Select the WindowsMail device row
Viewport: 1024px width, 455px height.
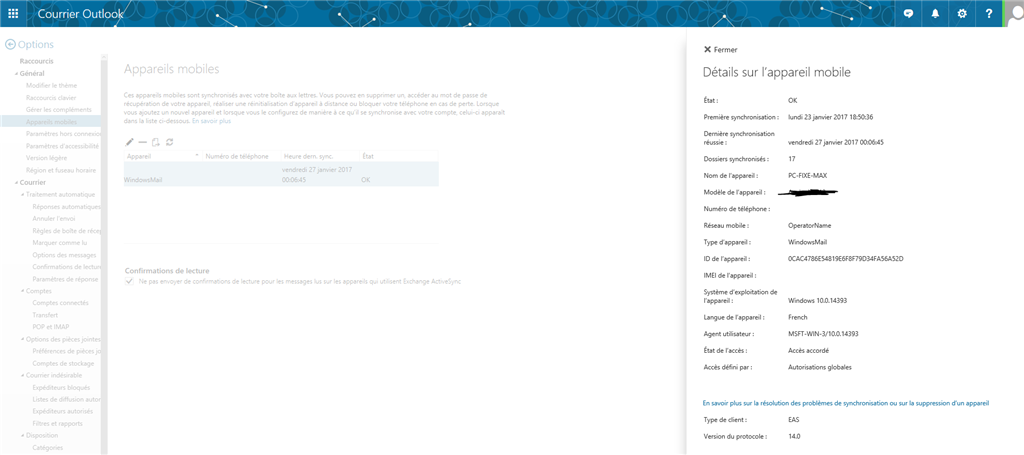[x=281, y=175]
